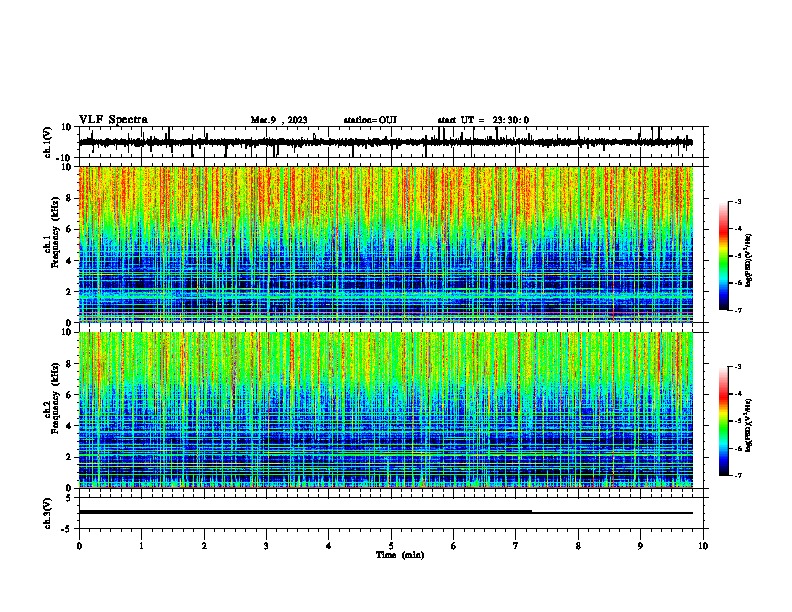Viewport: 792px width, 612px height.
Task: Click the '8' kHz tick of ch.2 spectrogram
Action: (x=70, y=364)
